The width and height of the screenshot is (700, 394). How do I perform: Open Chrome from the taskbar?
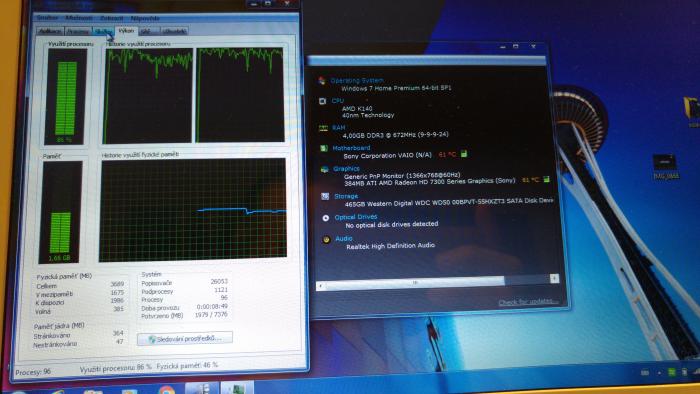[x=166, y=390]
